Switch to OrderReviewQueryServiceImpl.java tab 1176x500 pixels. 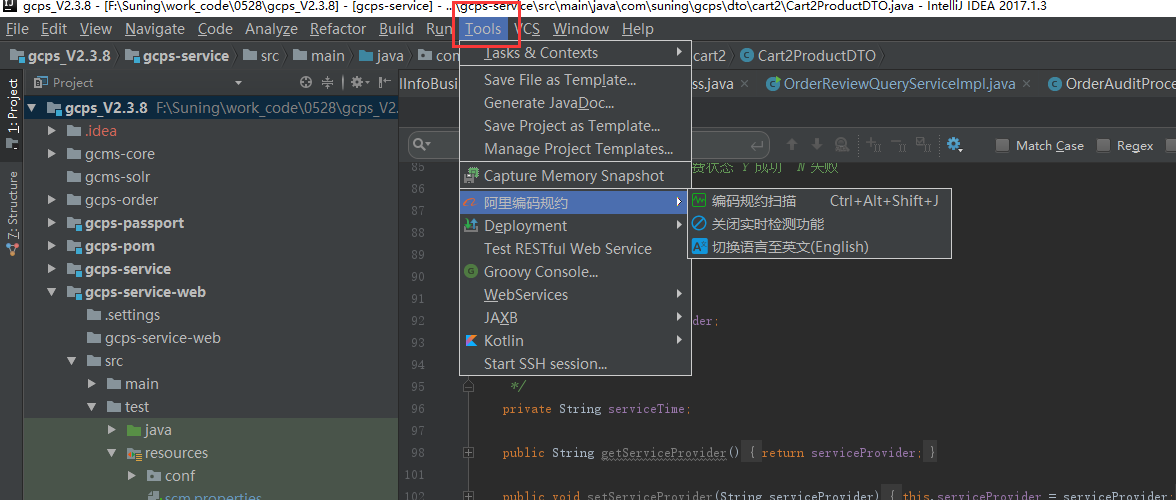click(898, 84)
